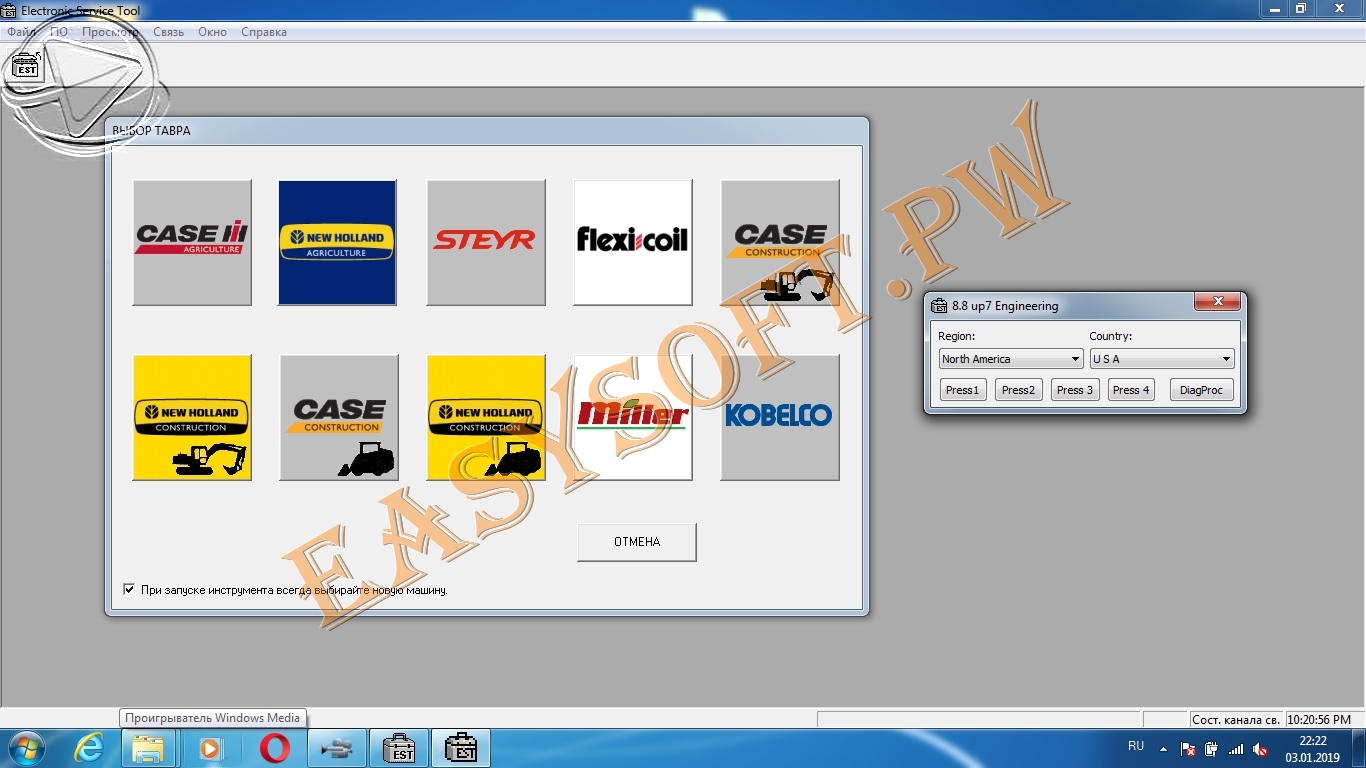
Task: Toggle always select new machine checkbox
Action: coord(129,590)
